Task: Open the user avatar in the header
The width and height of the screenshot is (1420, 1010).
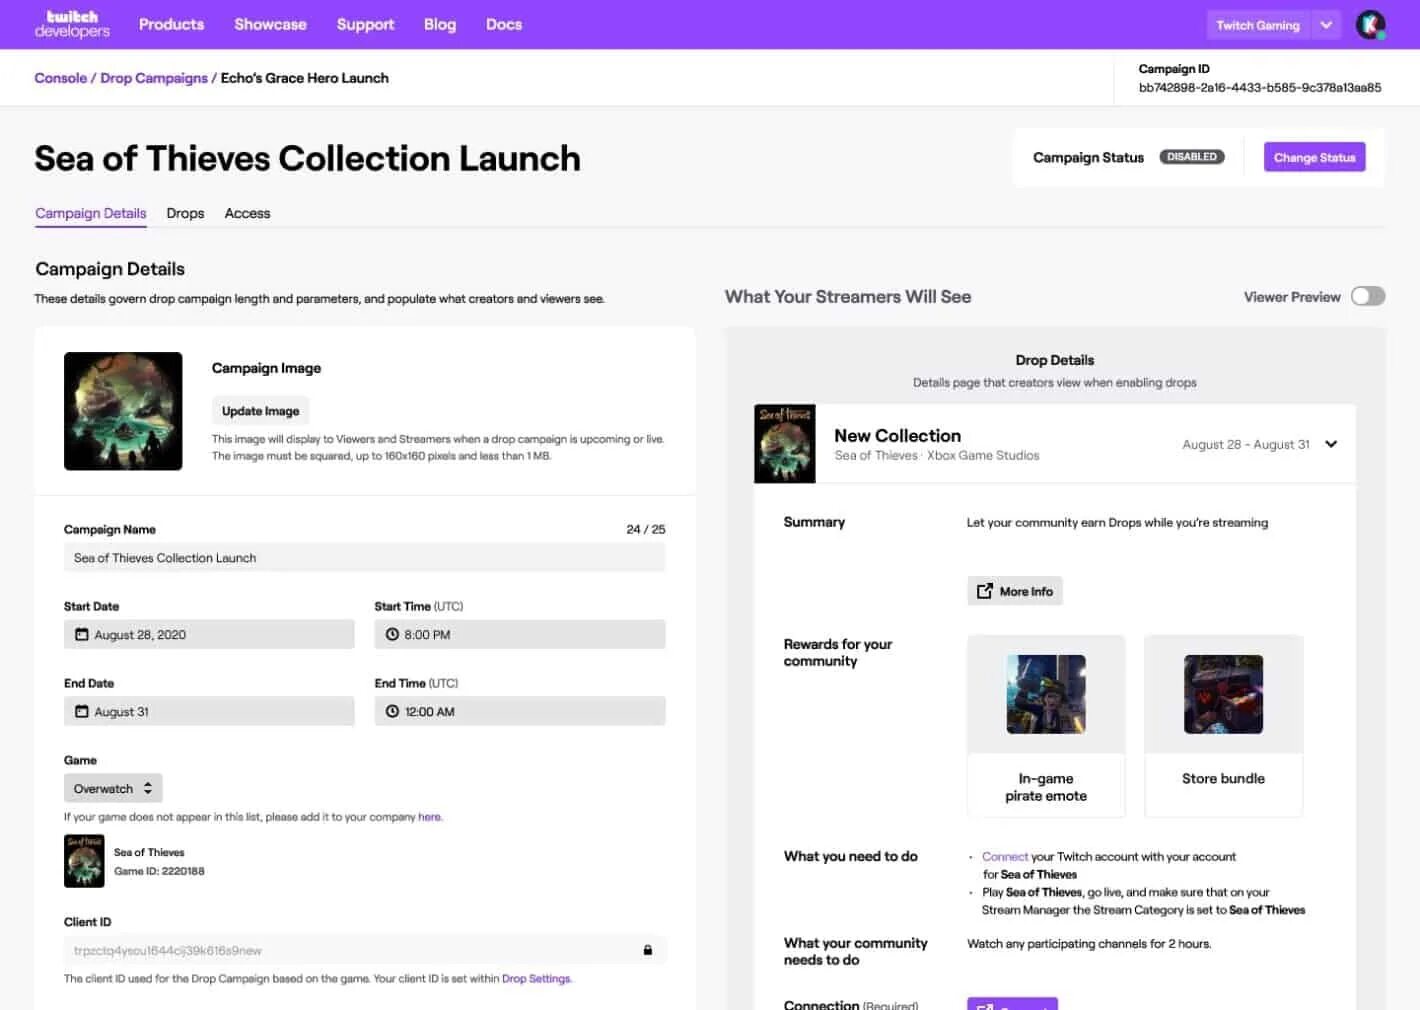Action: coord(1370,25)
